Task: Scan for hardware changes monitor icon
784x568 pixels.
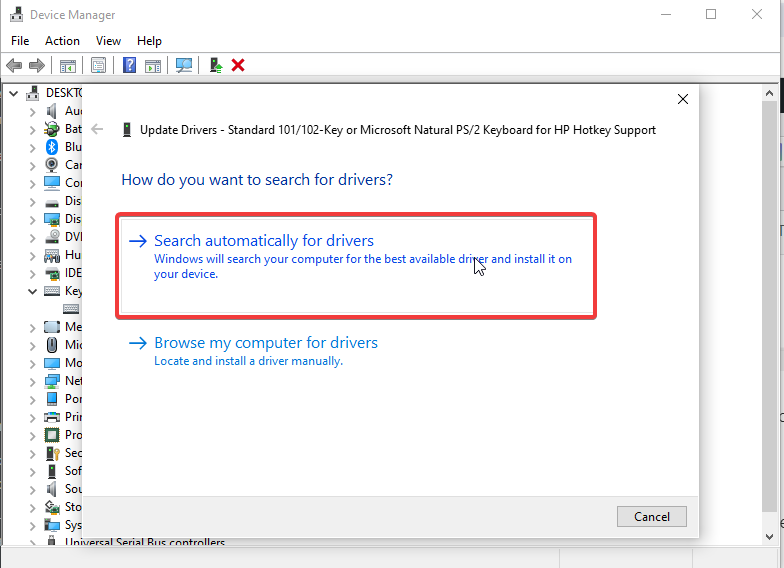Action: pos(184,66)
